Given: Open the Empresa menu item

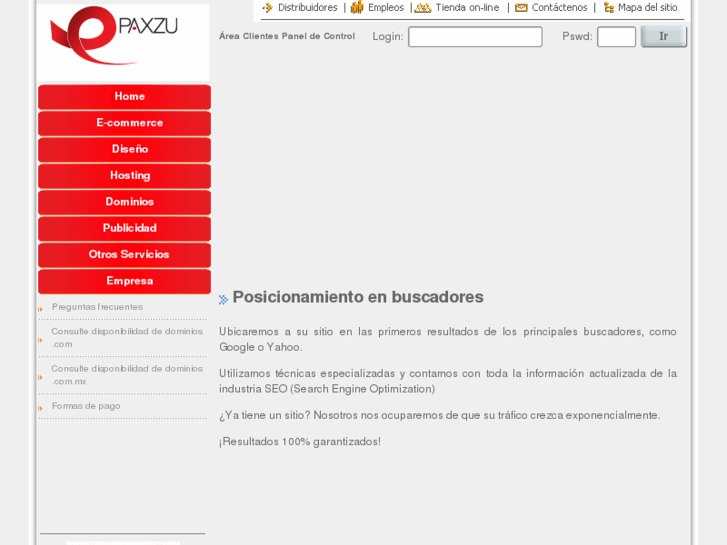Looking at the screenshot, I should coord(124,282).
